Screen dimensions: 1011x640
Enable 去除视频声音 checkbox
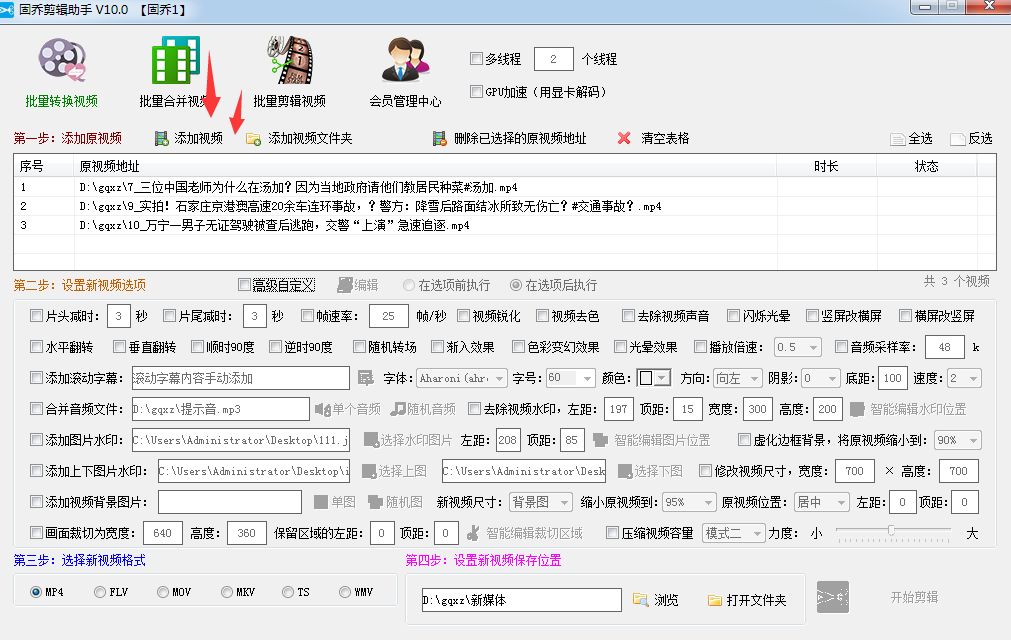(628, 316)
